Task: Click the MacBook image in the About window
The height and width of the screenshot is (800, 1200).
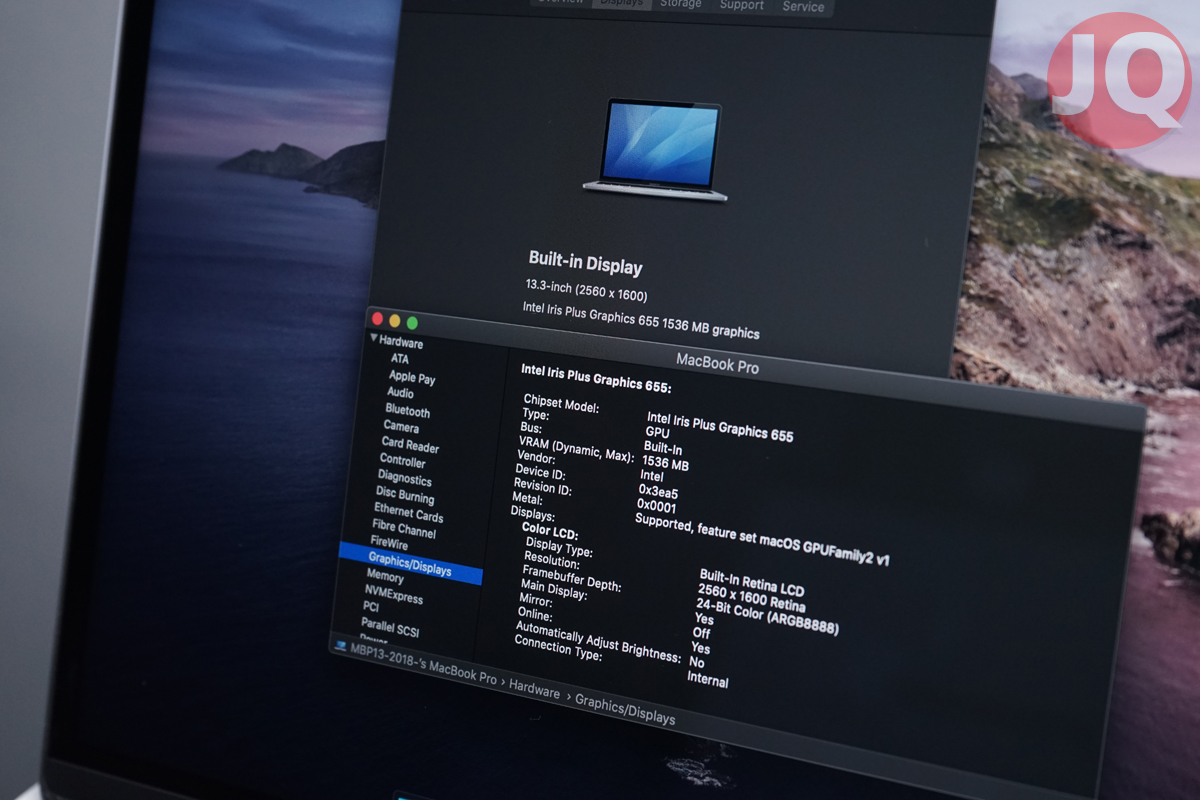Action: coord(655,151)
